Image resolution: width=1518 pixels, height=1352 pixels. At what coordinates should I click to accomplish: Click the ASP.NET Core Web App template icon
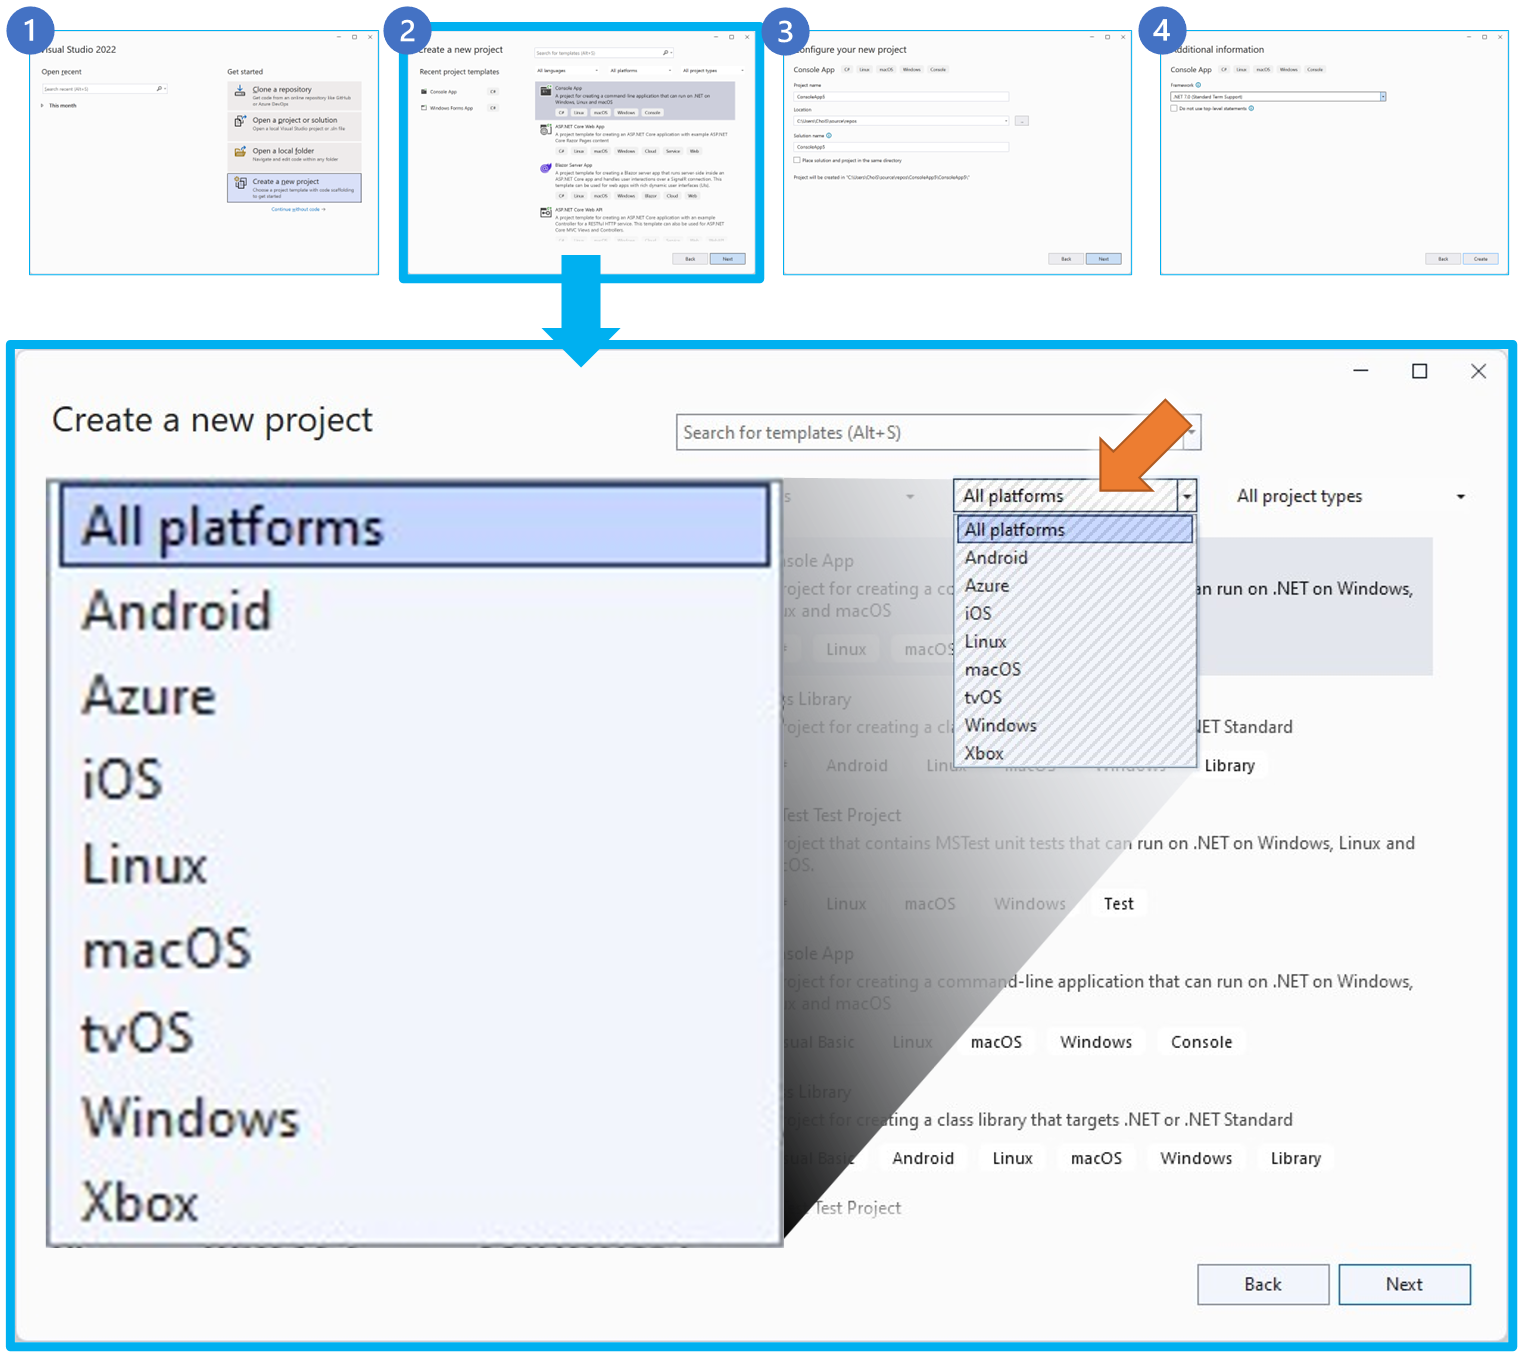(545, 129)
